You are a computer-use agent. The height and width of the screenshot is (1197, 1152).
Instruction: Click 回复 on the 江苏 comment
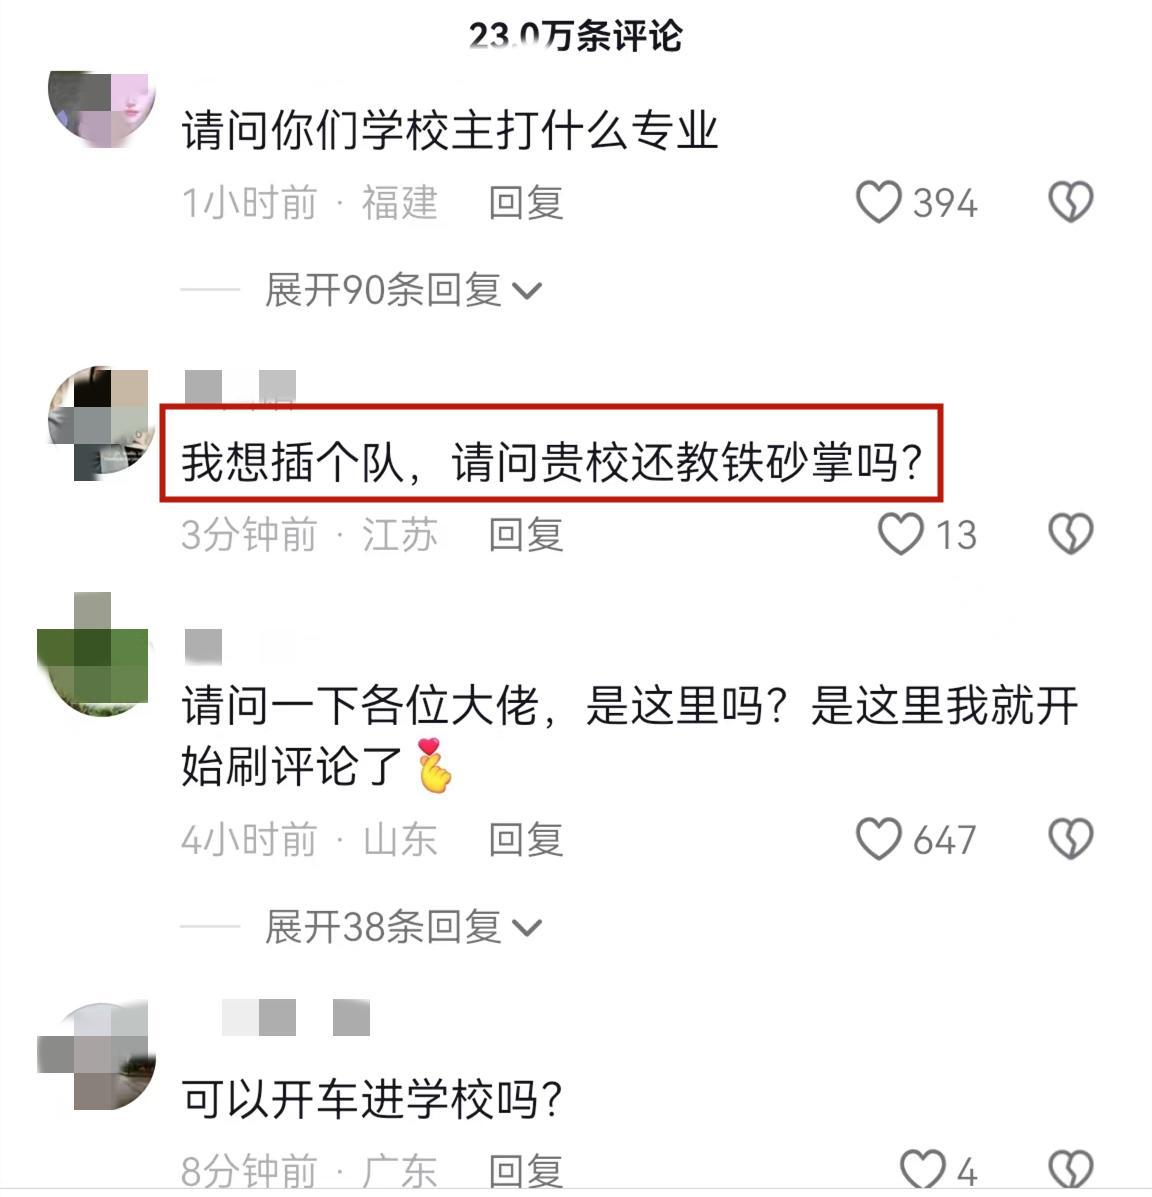tap(526, 534)
